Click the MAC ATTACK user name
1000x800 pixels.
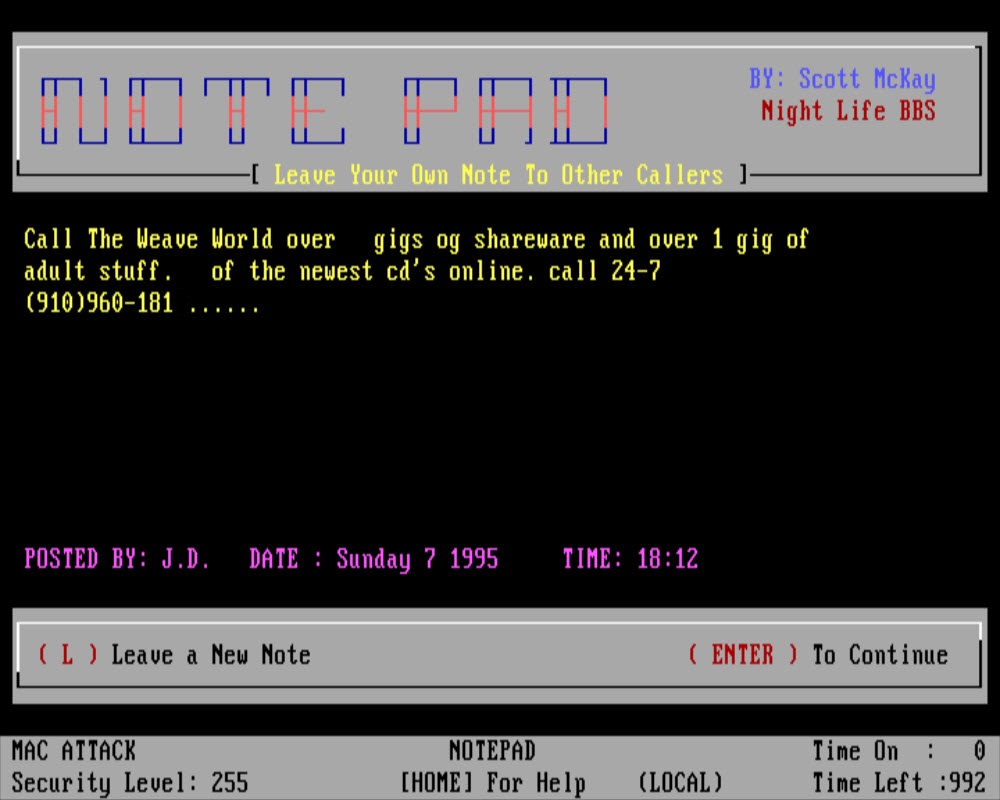coord(73,751)
